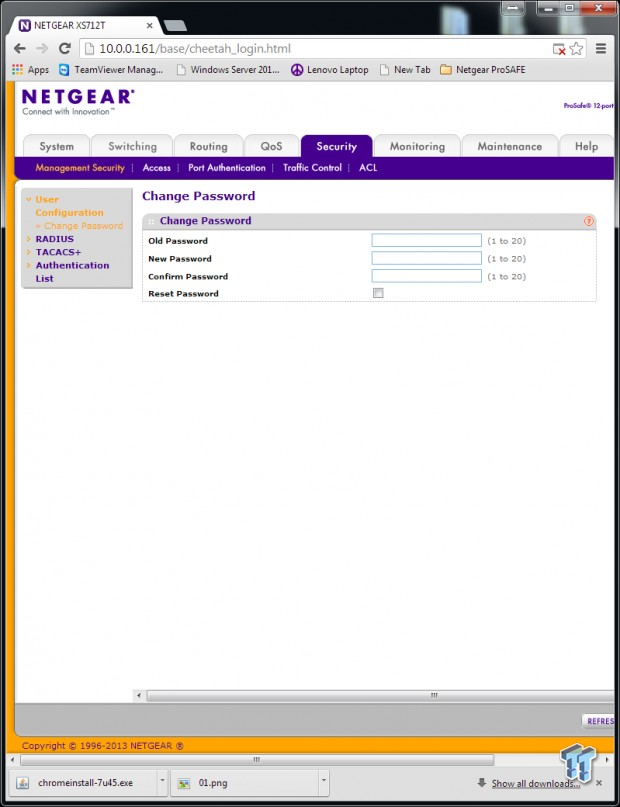Switch to the System tab
620x807 pixels.
[x=57, y=146]
